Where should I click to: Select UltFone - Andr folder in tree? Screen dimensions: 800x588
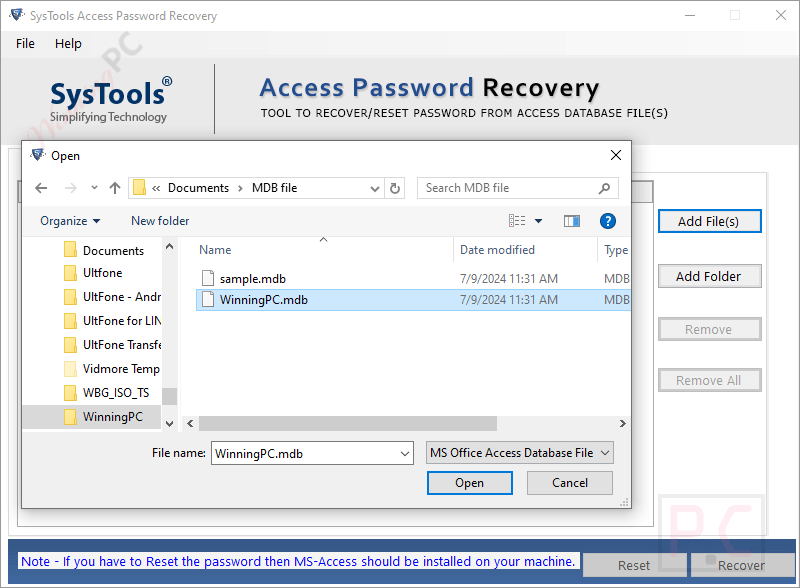point(112,297)
